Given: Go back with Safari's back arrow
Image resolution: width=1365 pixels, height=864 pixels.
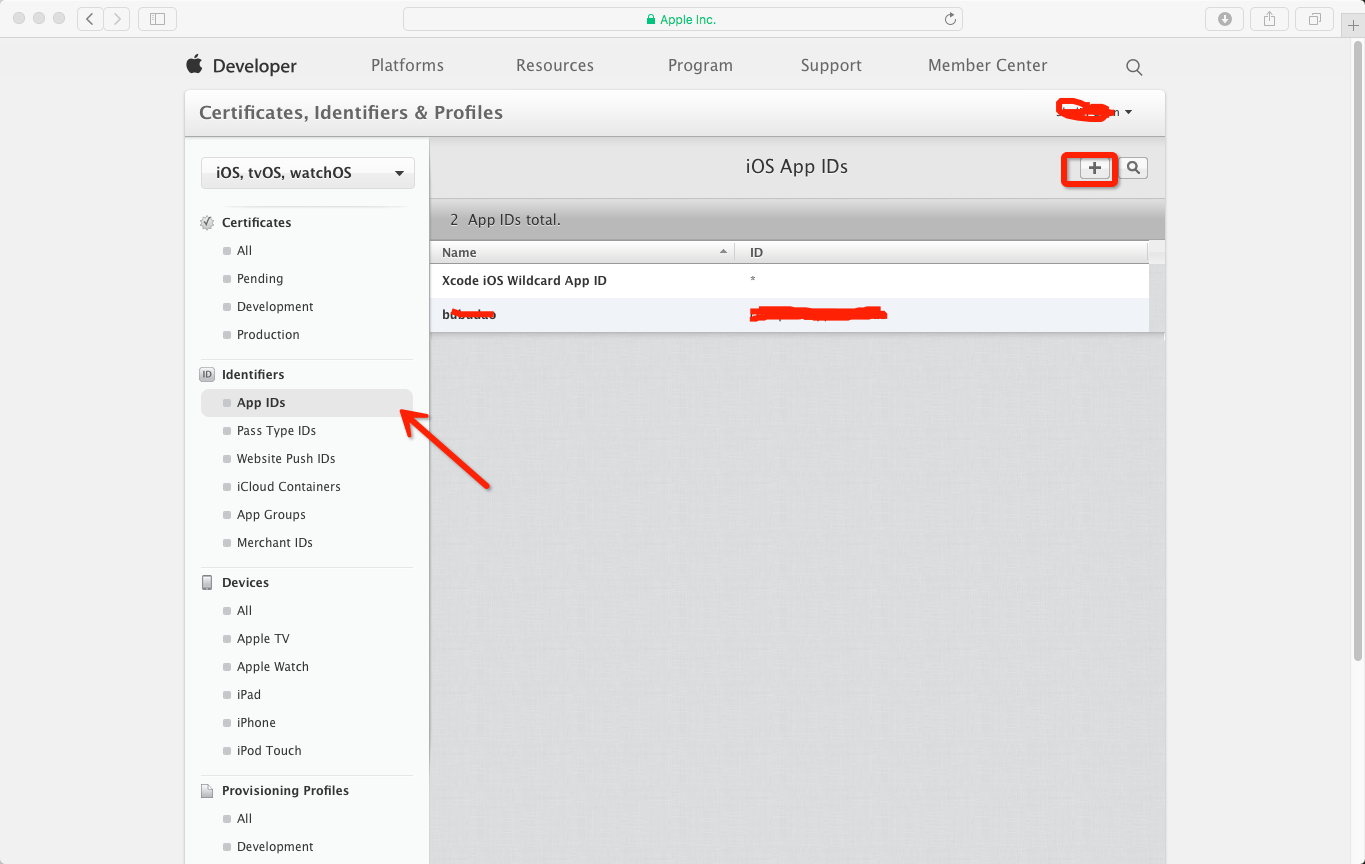Looking at the screenshot, I should click(90, 19).
